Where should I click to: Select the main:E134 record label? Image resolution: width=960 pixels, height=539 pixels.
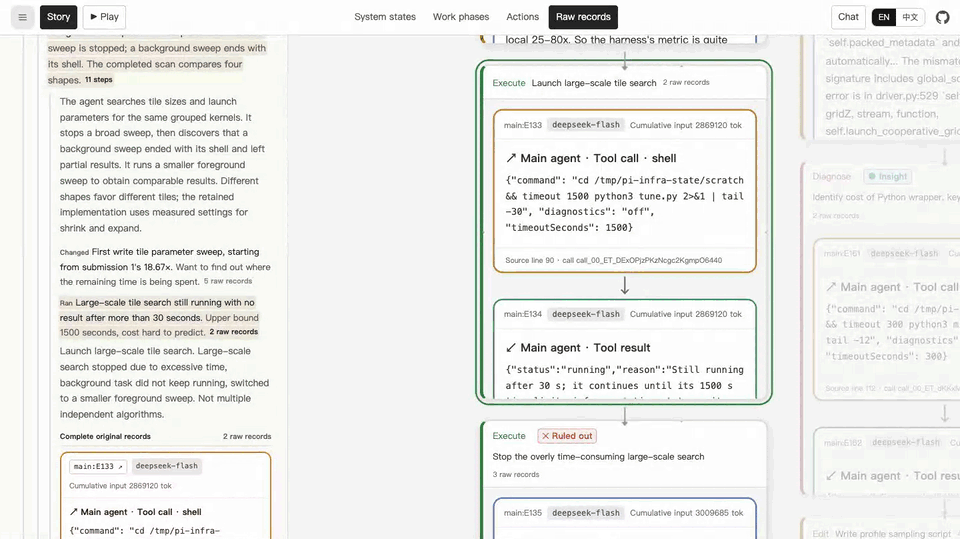point(523,314)
